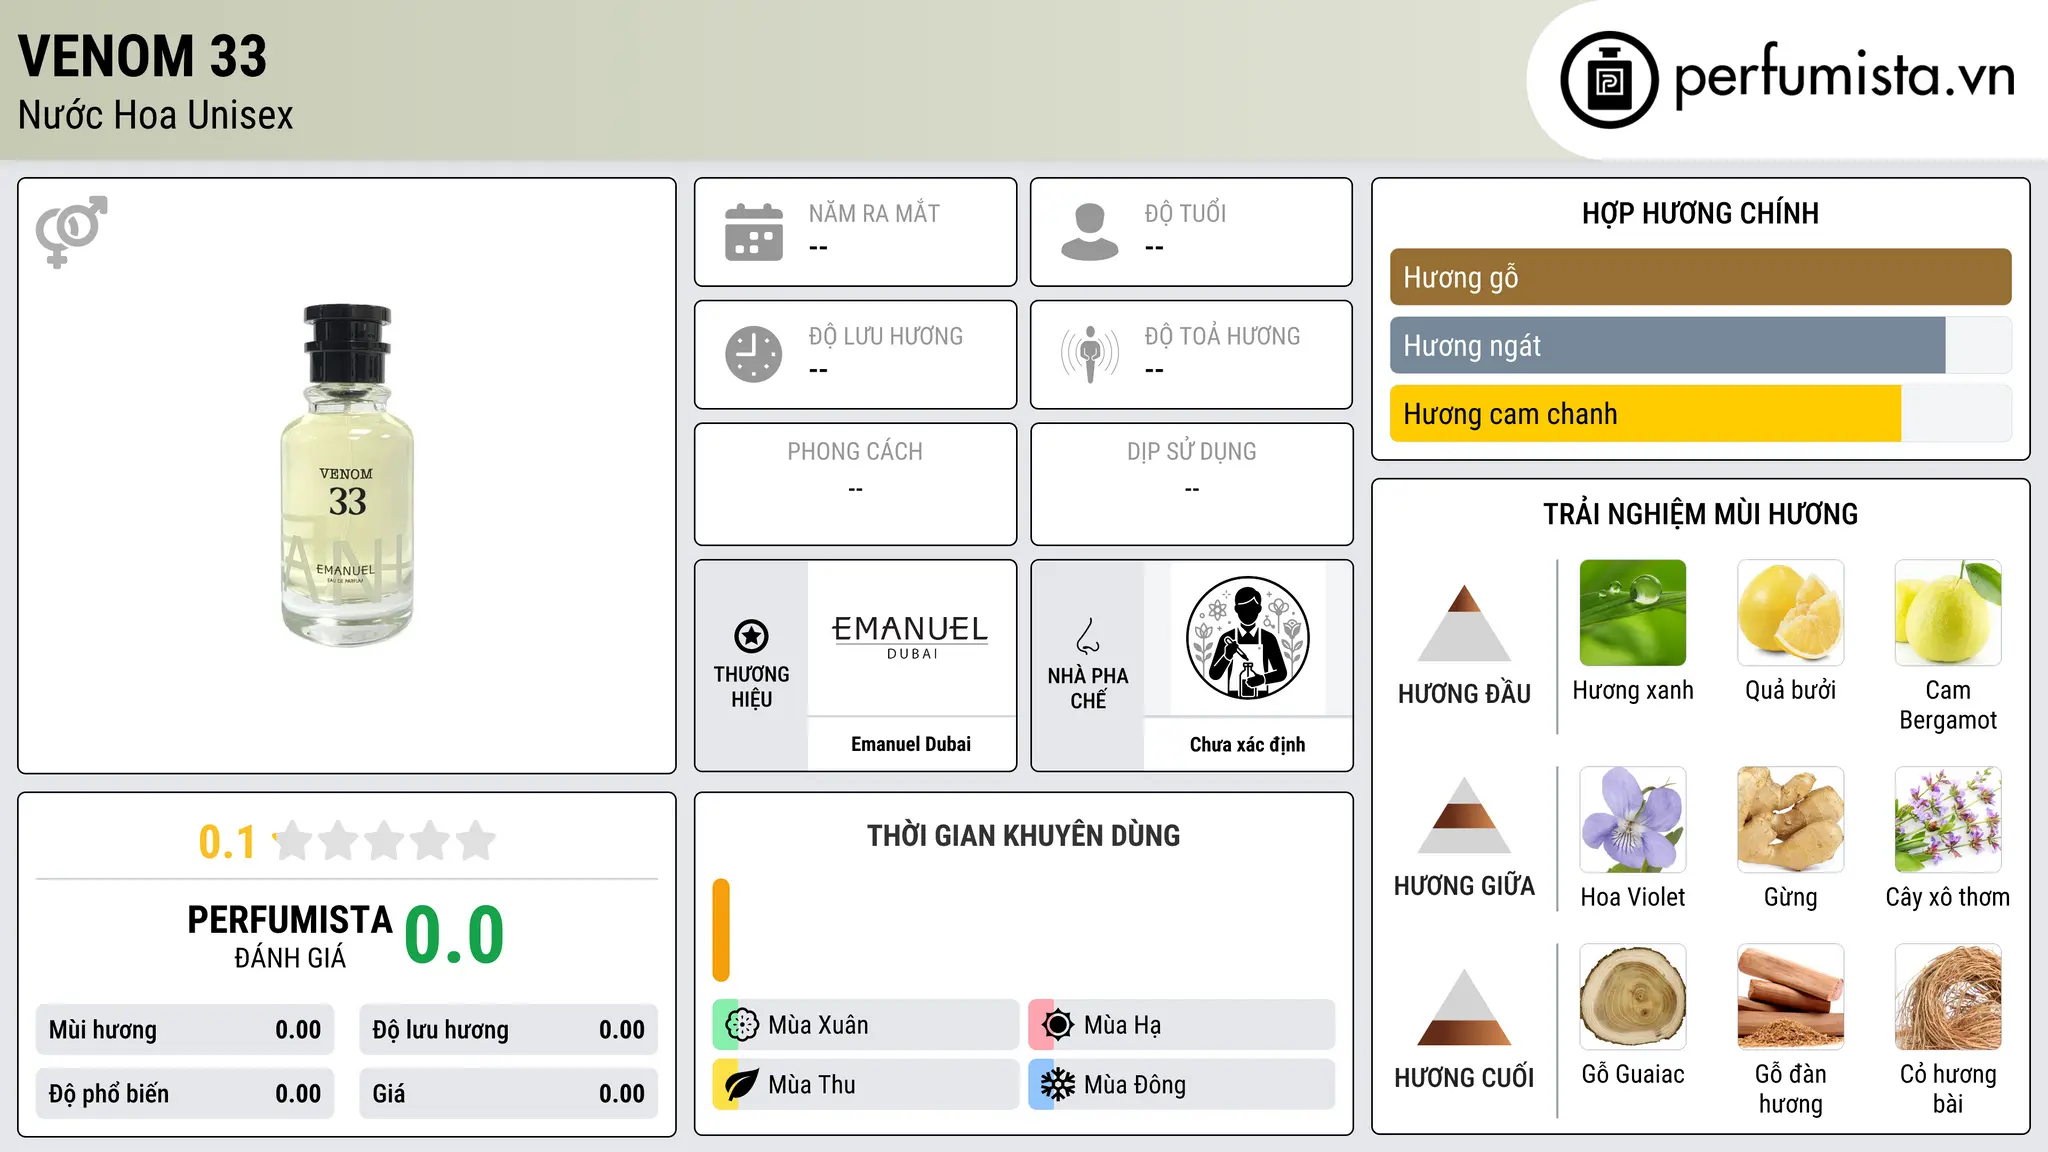Select the Cam Bergamot note image
The width and height of the screenshot is (2048, 1152).
click(1948, 613)
